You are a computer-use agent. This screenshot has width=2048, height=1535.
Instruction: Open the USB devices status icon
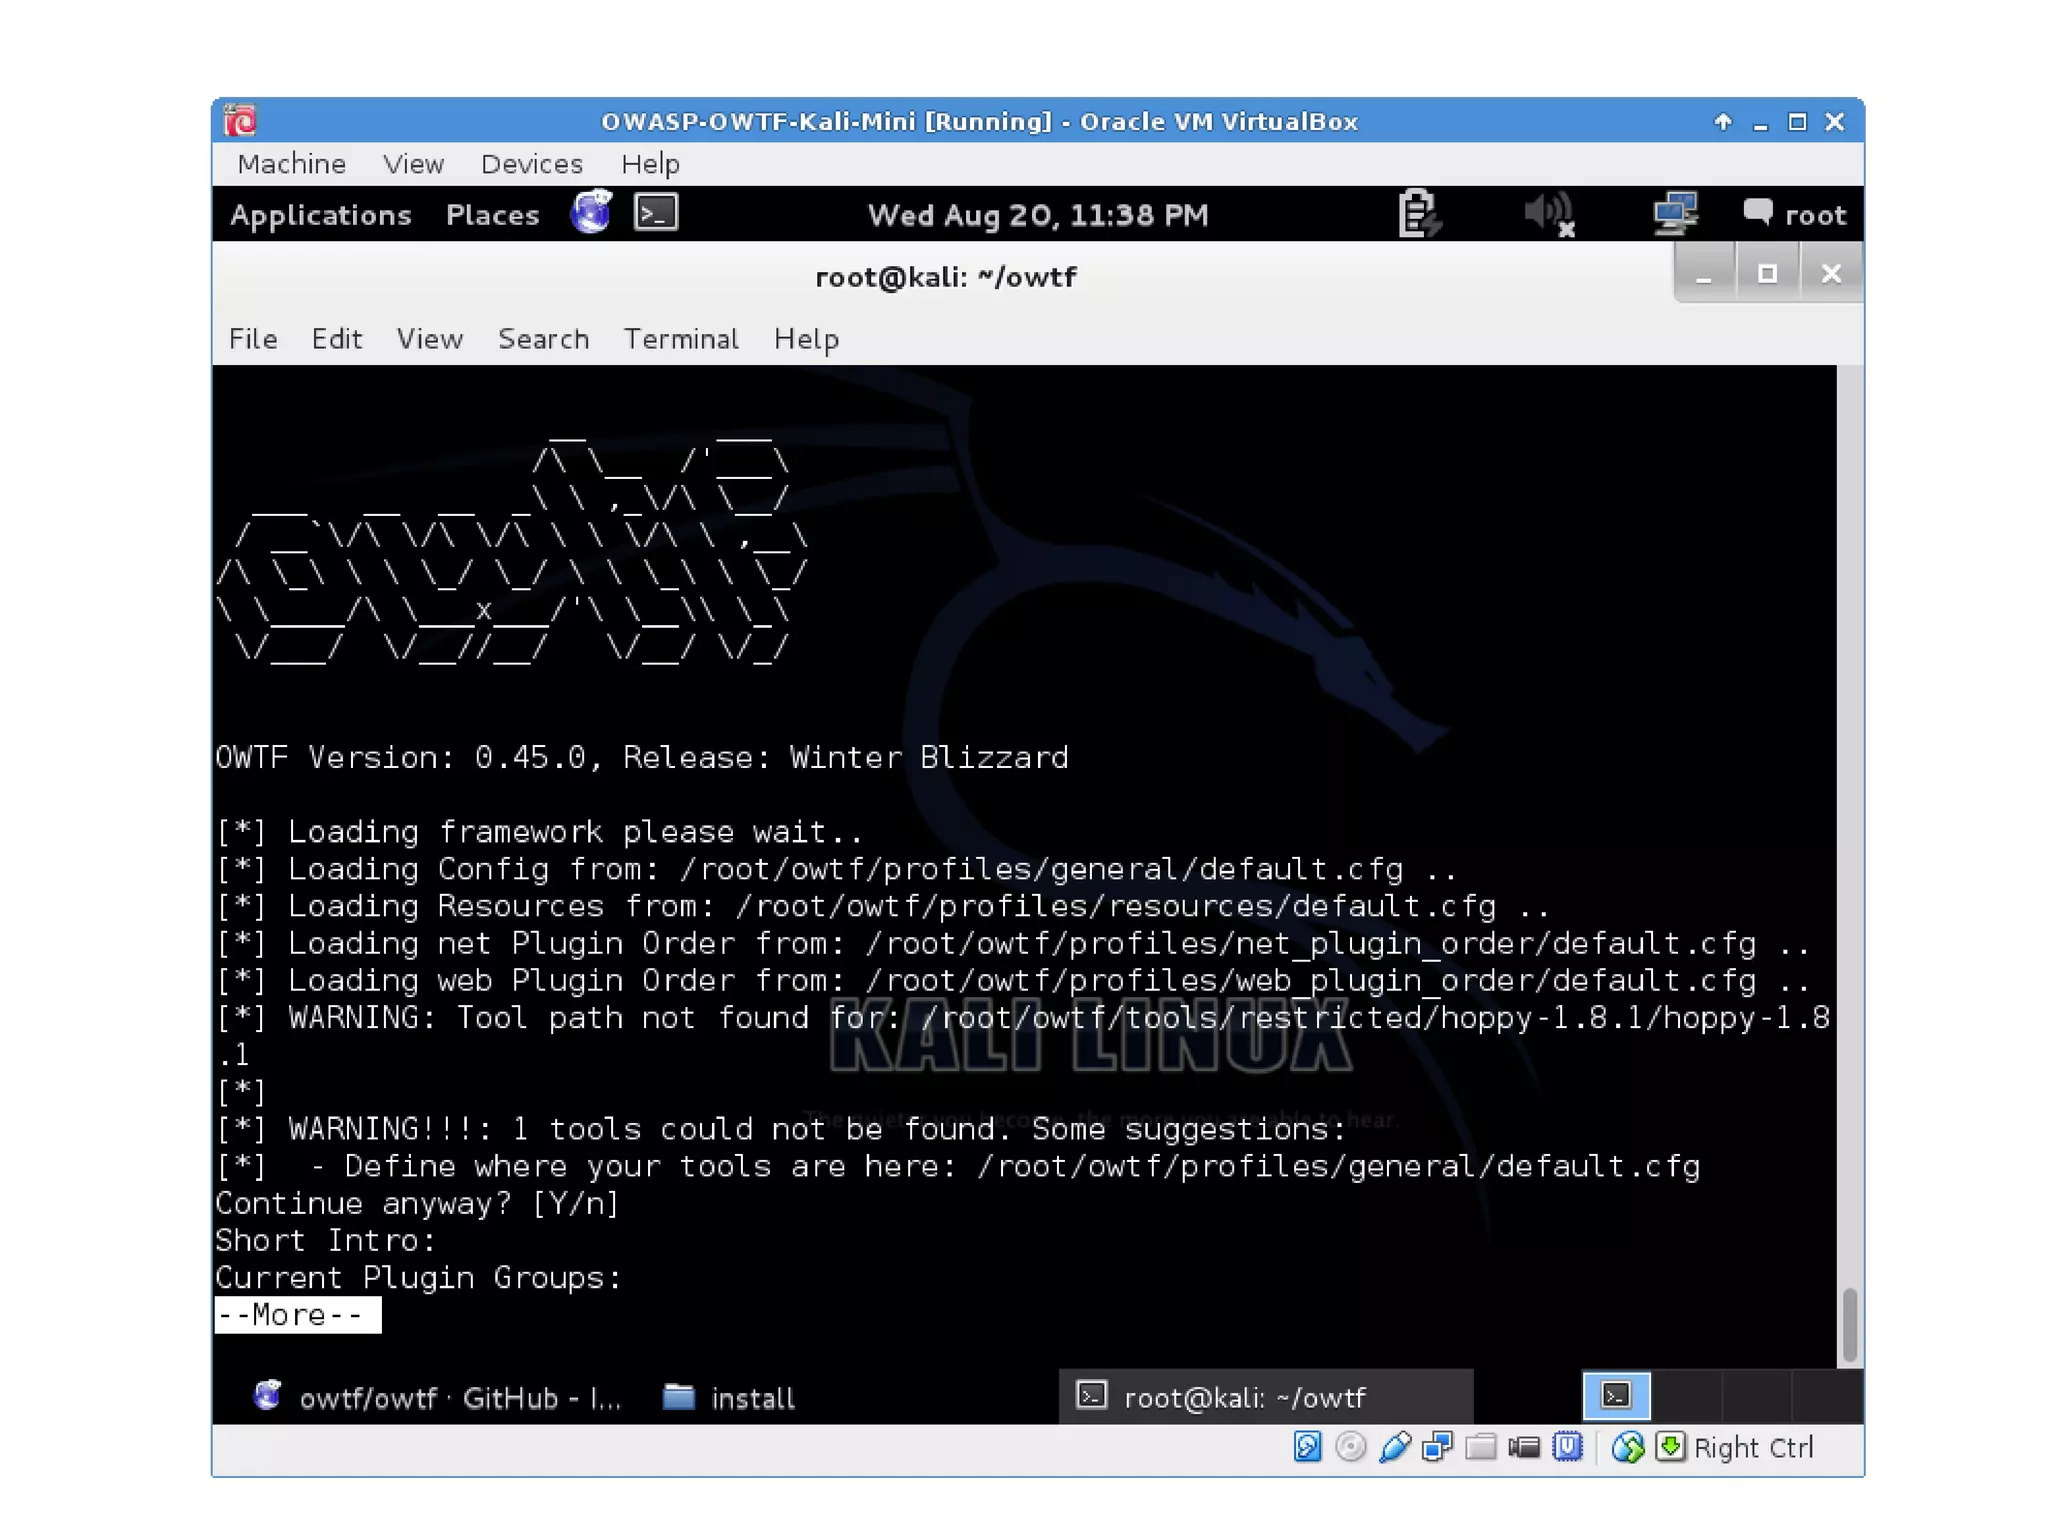click(x=1394, y=1447)
